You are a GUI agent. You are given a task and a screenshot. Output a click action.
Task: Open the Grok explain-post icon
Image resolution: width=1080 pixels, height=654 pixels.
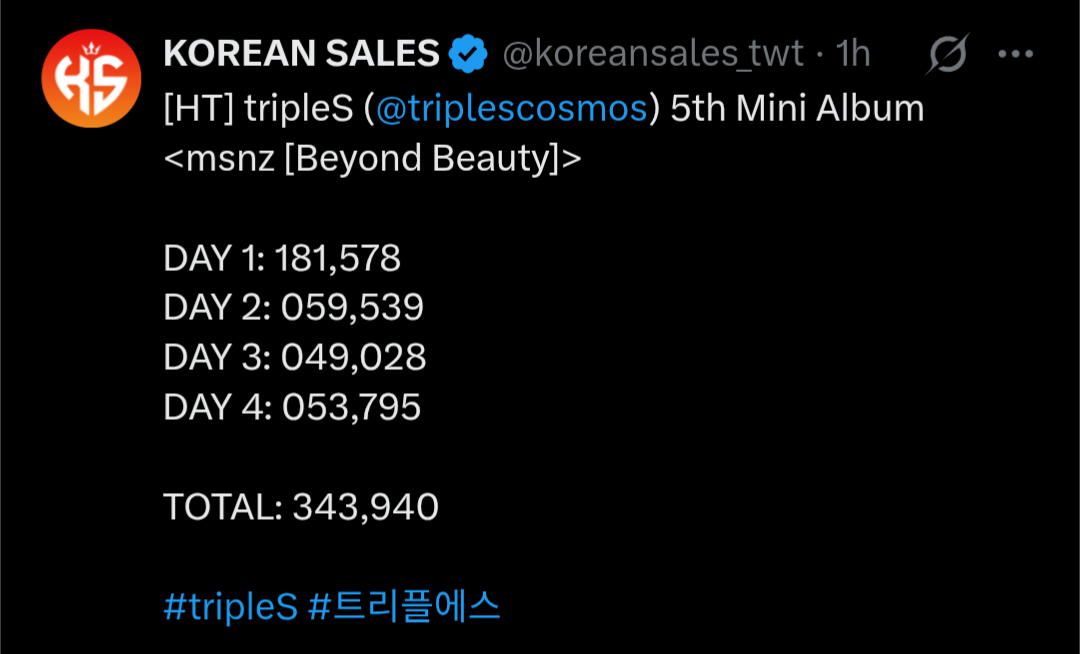[946, 54]
